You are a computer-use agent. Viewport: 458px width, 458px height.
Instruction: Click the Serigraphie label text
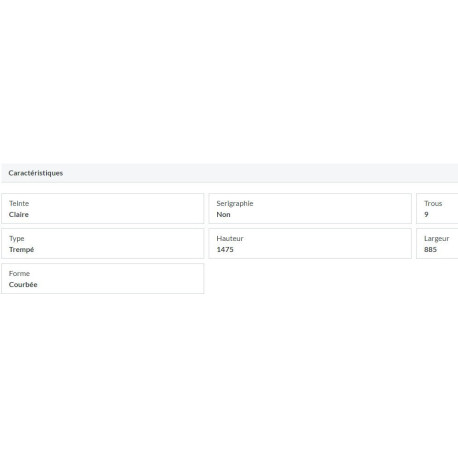pyautogui.click(x=235, y=204)
